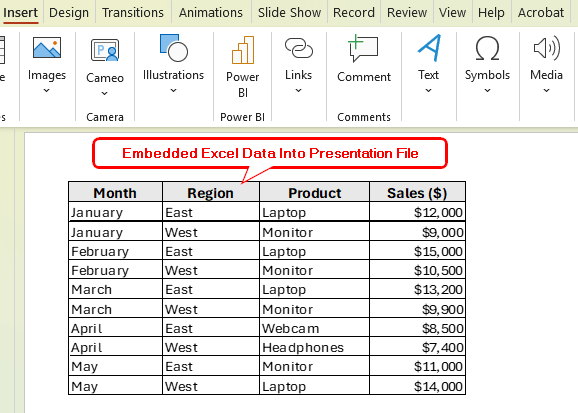Viewport: 578px width, 413px height.
Task: Click the Monitor cell in May row
Action: pos(314,366)
